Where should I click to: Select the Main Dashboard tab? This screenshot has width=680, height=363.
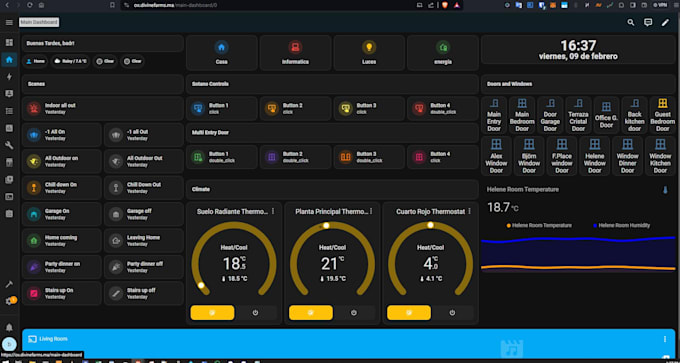[x=39, y=23]
